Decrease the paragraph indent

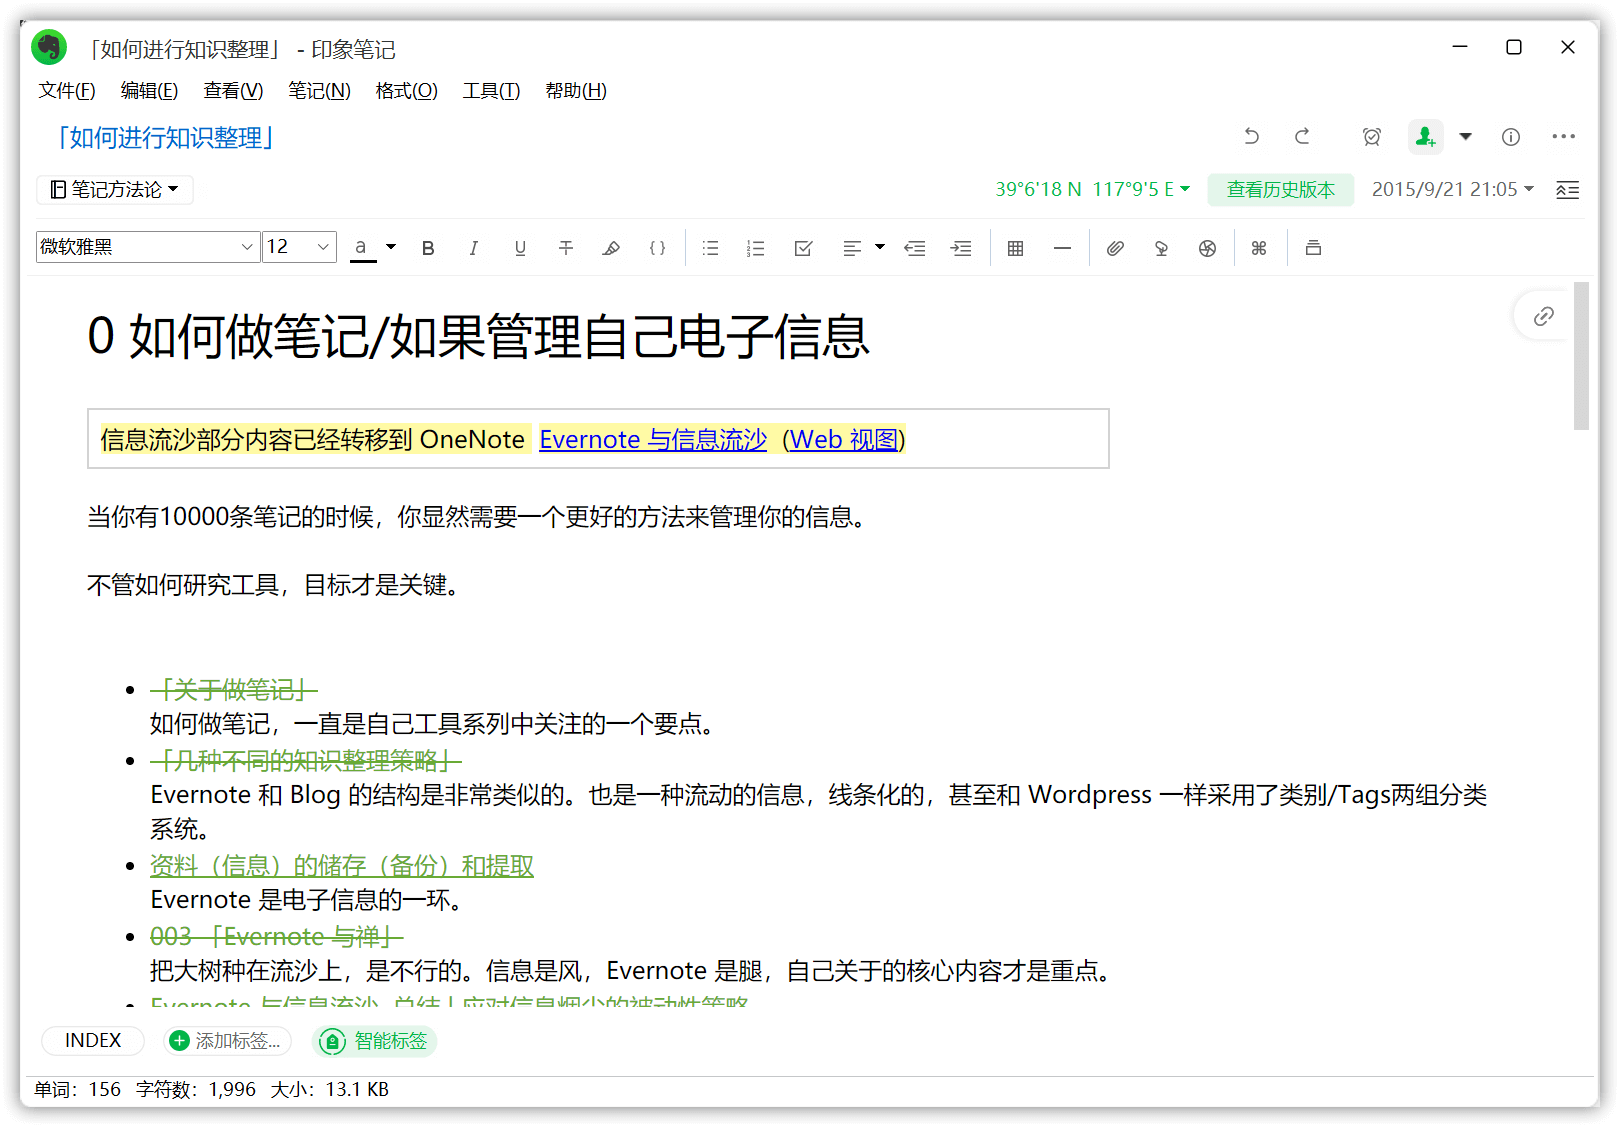pyautogui.click(x=915, y=248)
